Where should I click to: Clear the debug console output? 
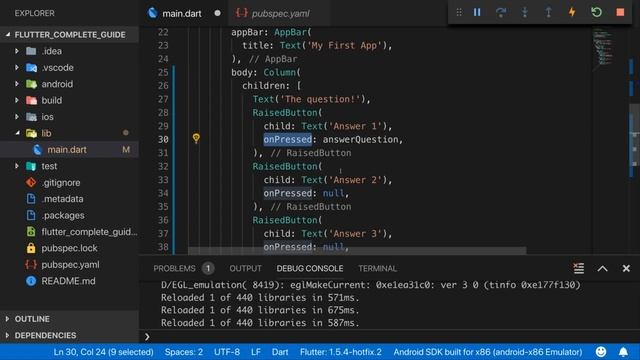click(x=578, y=268)
